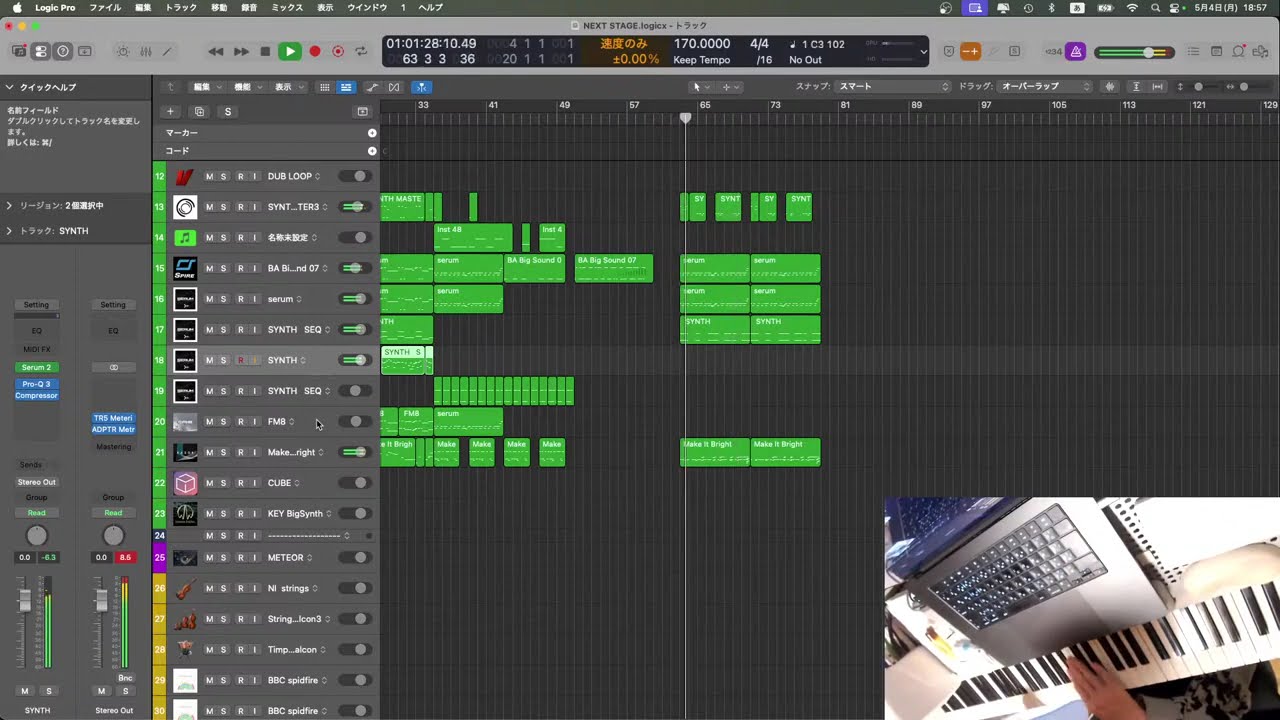Open the Snap スマート dropdown

[x=892, y=87]
